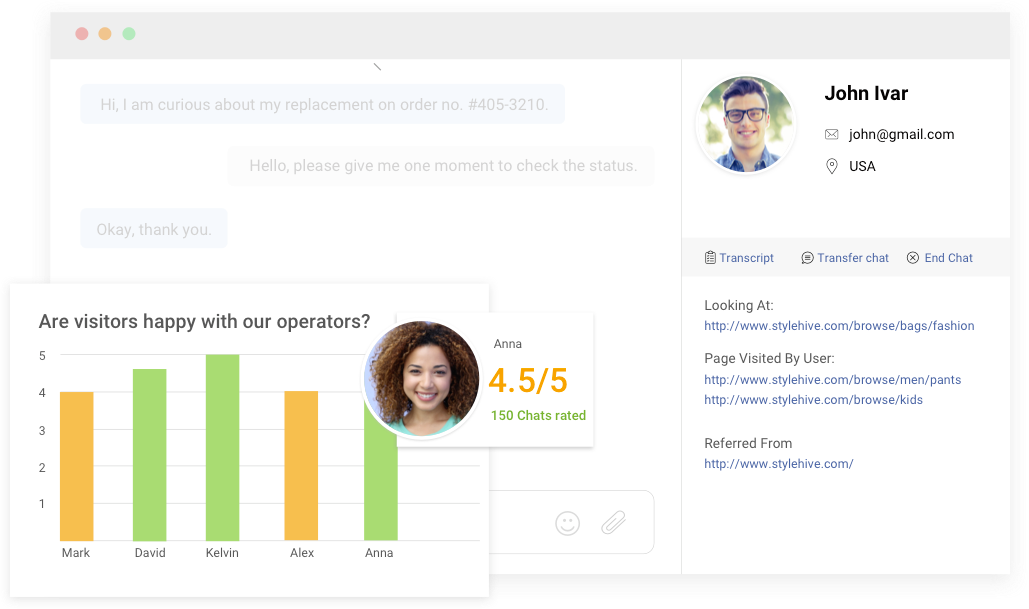
Task: Click the green traffic light window button
Action: 128,33
